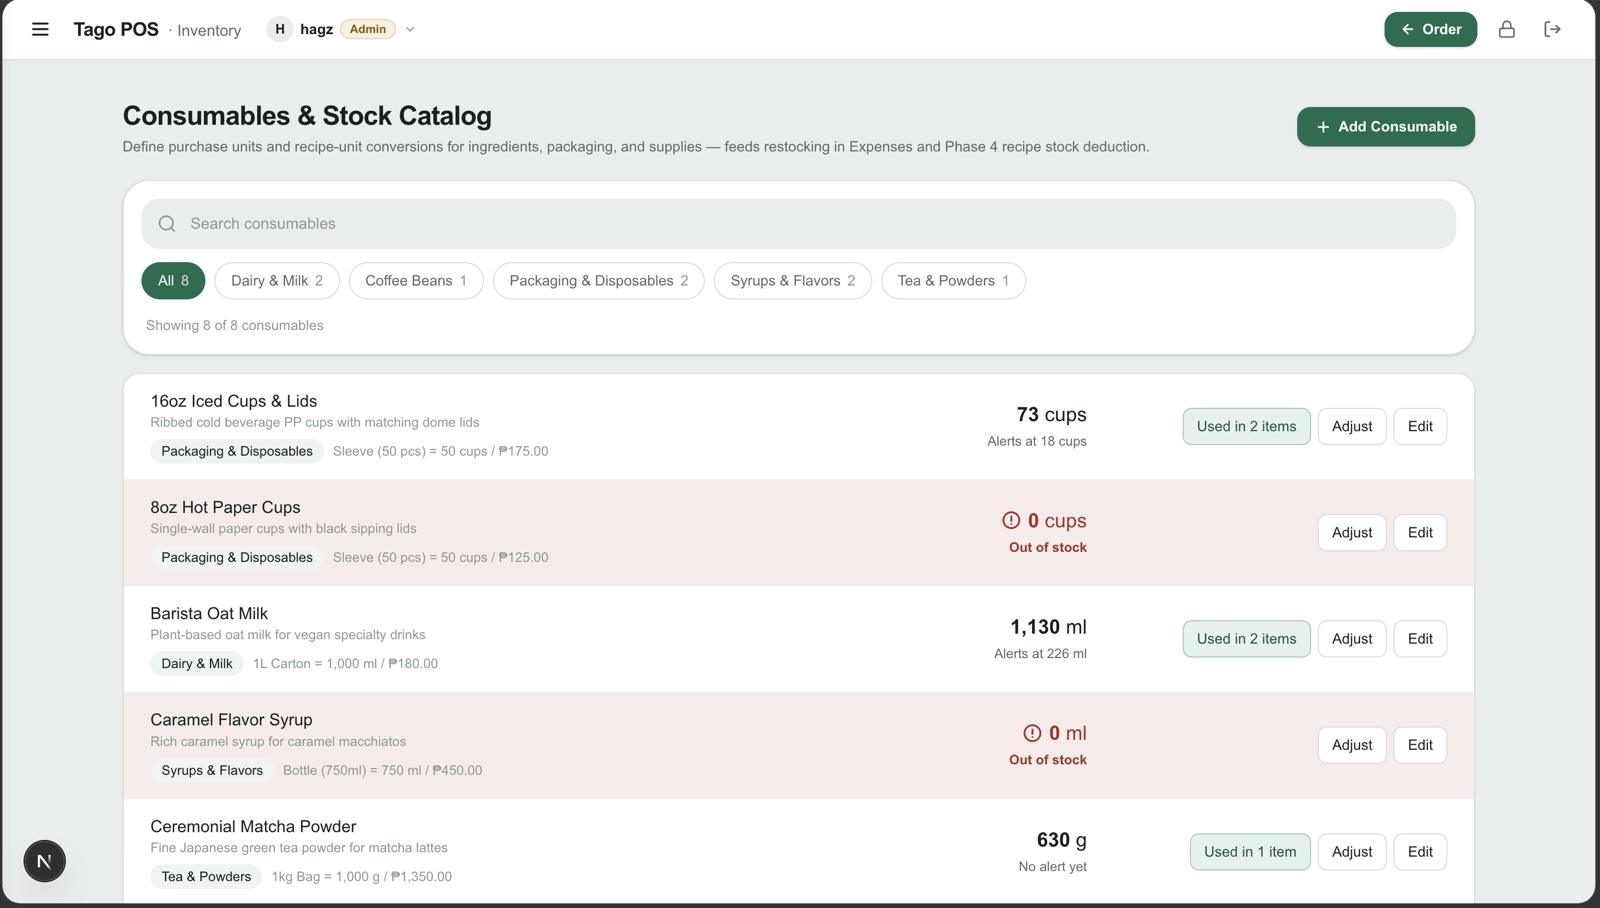Viewport: 1600px width, 908px height.
Task: Click the search magnifier icon
Action: [167, 223]
